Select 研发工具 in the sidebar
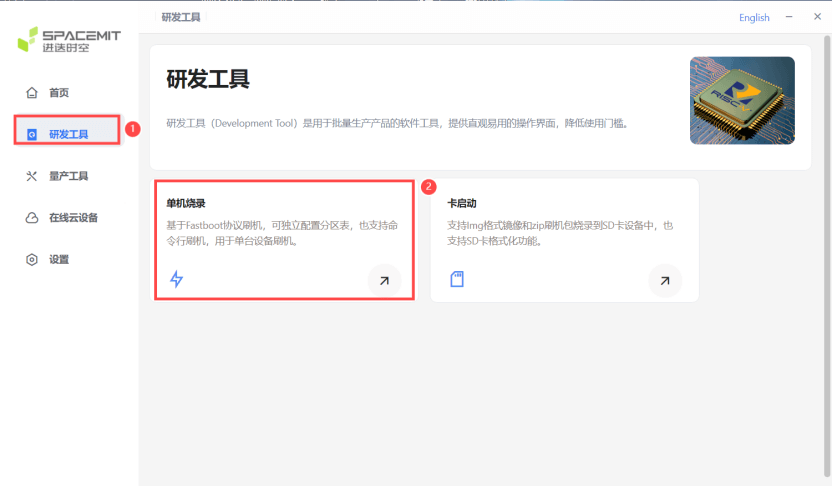This screenshot has height=486, width=832. 68,134
